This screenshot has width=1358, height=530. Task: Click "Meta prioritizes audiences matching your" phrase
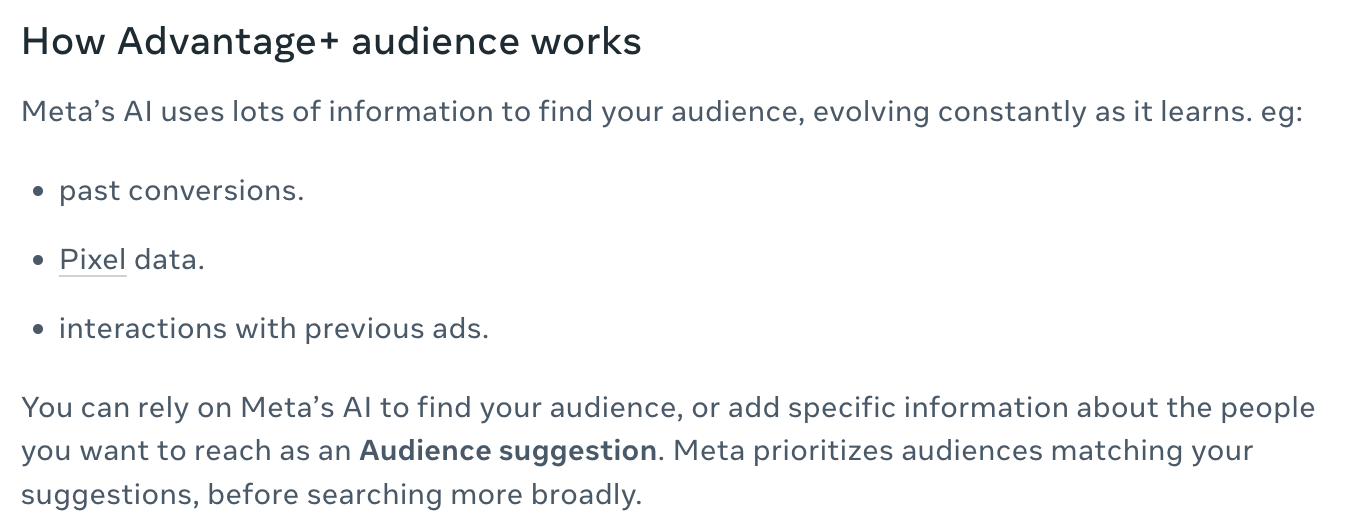click(x=964, y=451)
